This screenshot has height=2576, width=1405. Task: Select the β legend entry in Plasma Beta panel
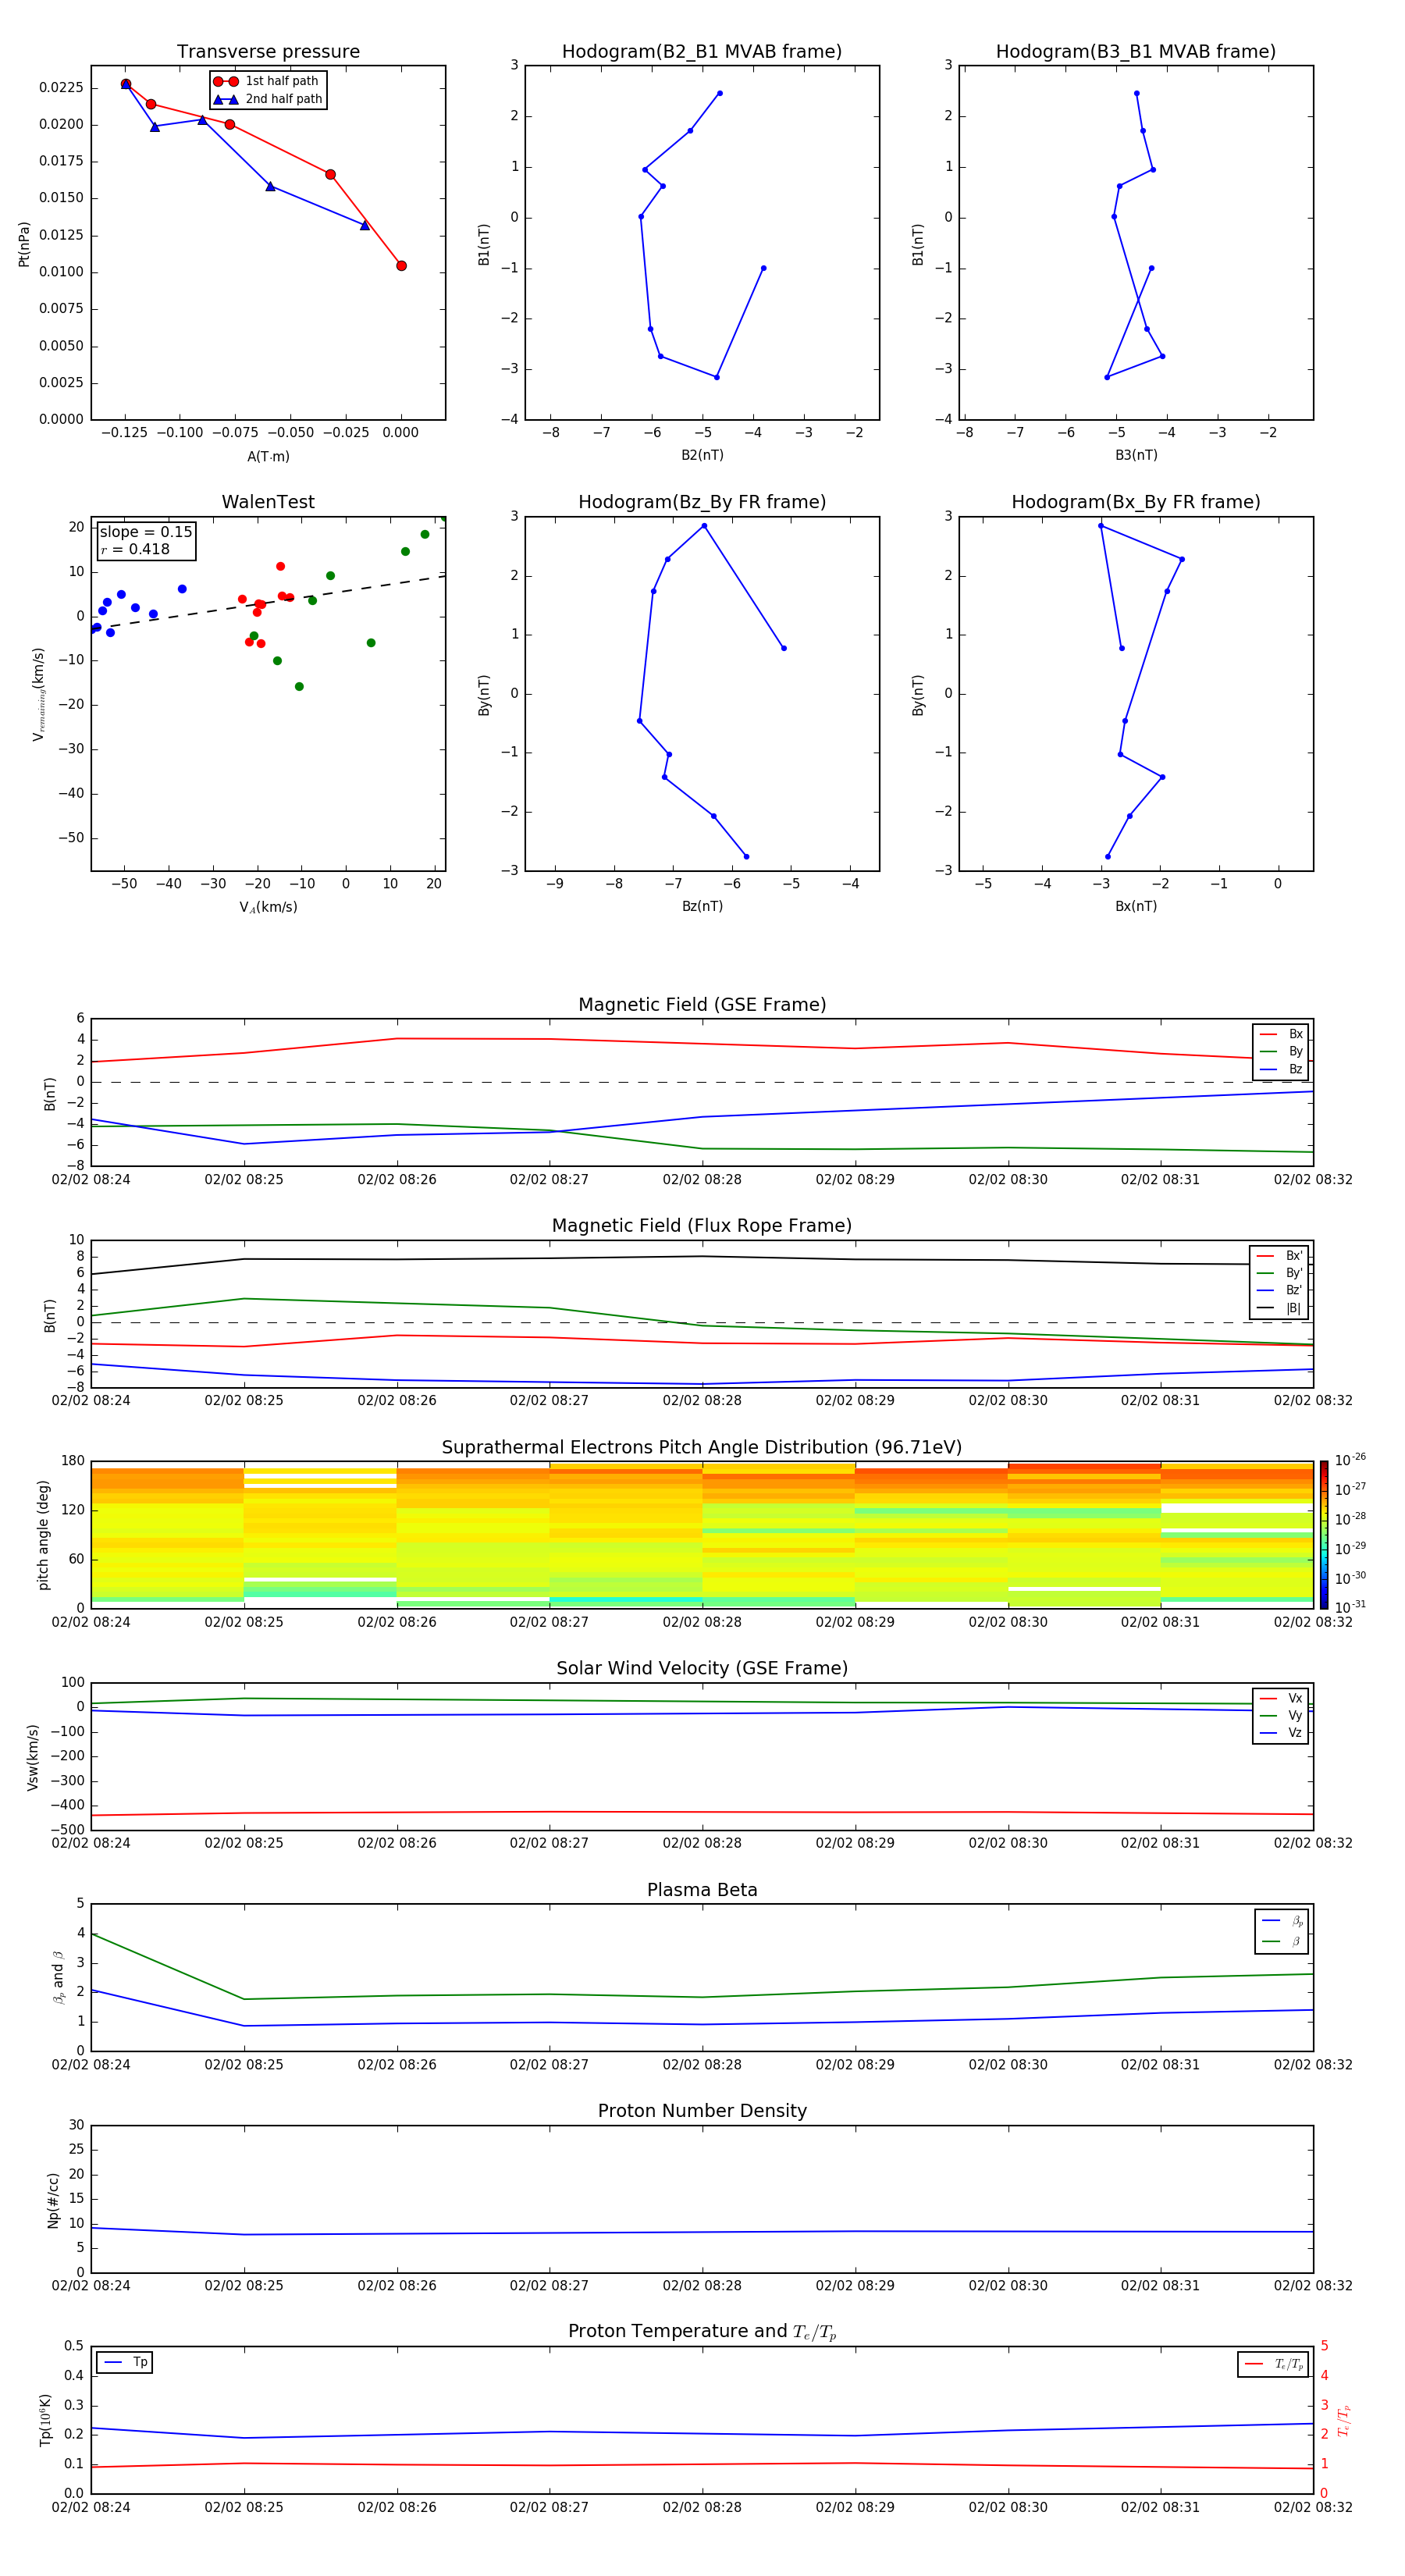pos(1282,1941)
